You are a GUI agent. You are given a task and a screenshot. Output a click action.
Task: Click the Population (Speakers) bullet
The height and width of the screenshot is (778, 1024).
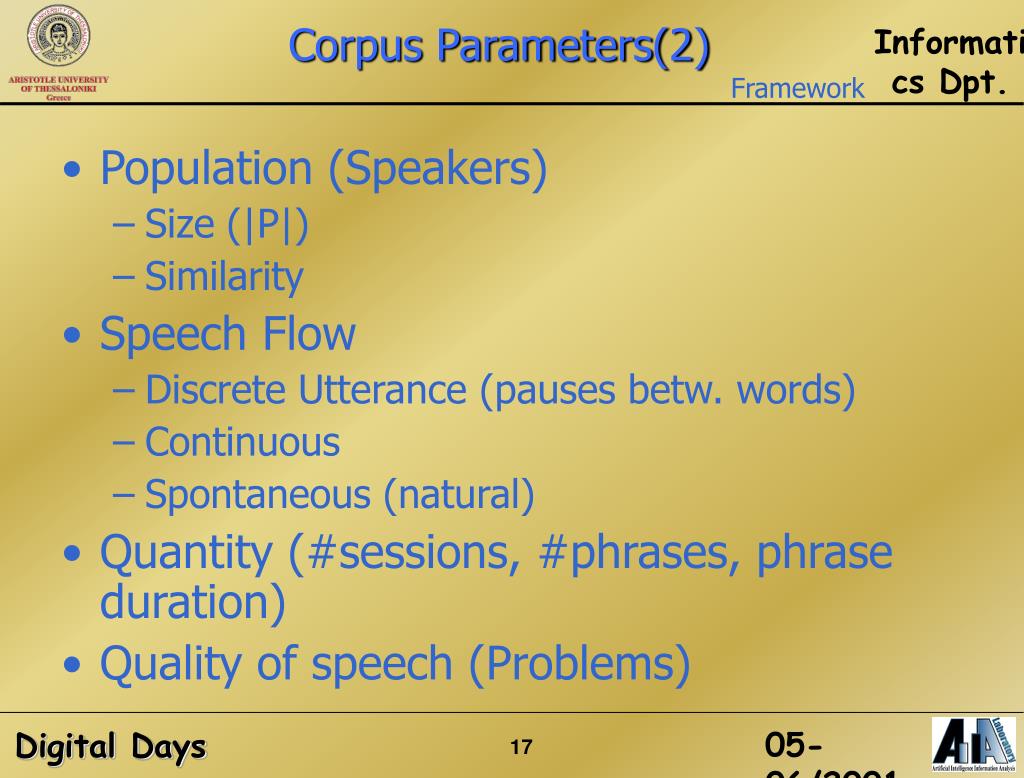click(323, 169)
